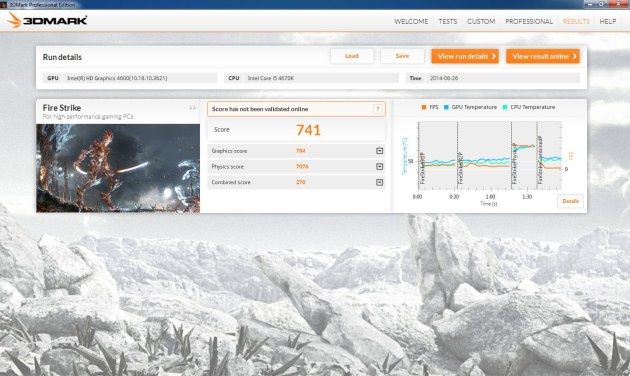Click the teal CPU Temperature legend swatch
This screenshot has height=376, width=630.
pos(505,107)
